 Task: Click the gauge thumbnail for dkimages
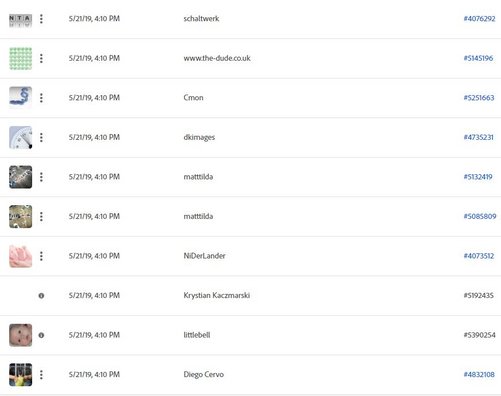(21, 137)
